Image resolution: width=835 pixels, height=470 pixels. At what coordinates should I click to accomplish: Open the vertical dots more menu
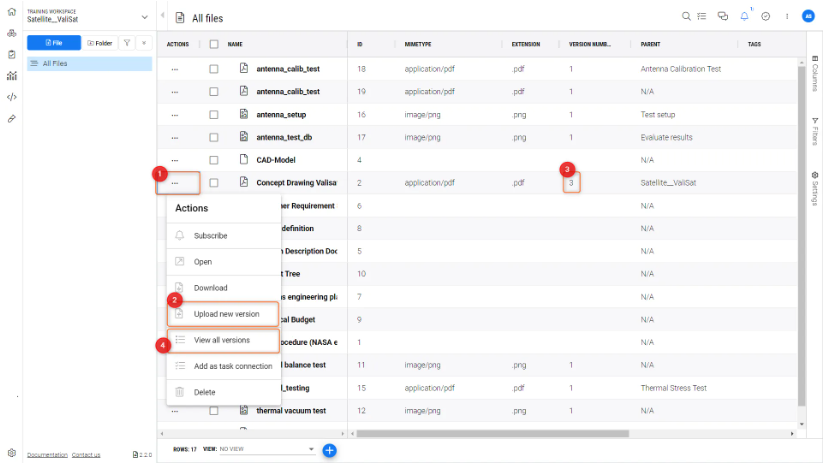(x=787, y=17)
